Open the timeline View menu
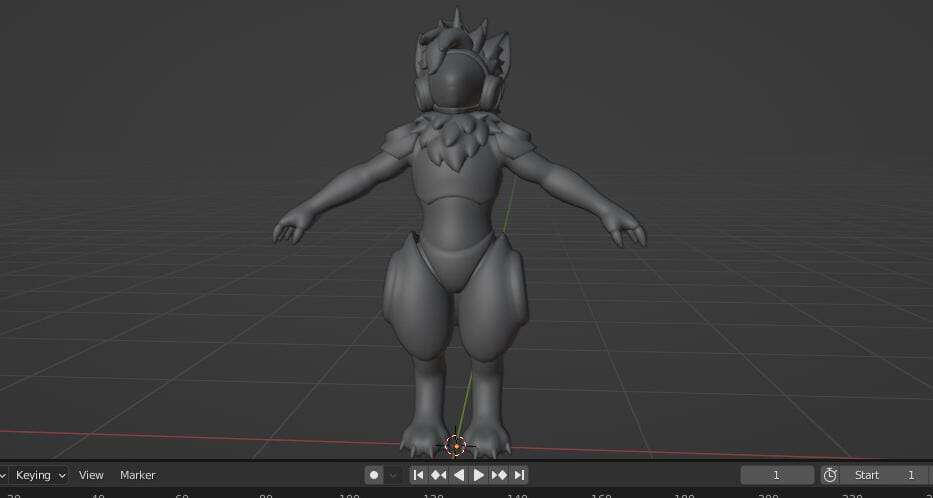Viewport: 933px width, 498px height. click(91, 475)
